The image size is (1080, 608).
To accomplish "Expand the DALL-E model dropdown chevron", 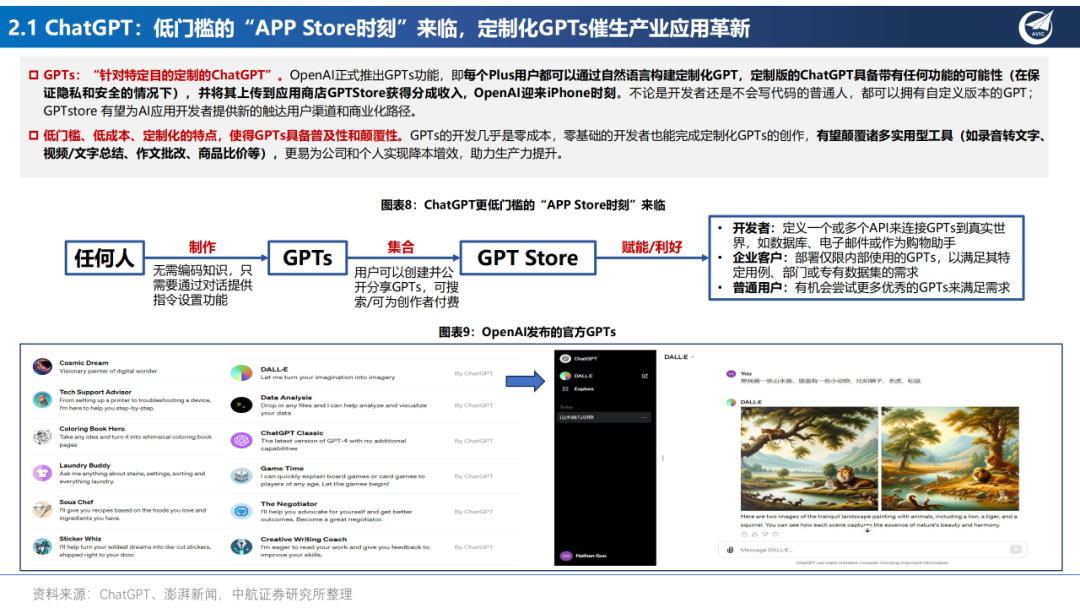I will (x=692, y=357).
